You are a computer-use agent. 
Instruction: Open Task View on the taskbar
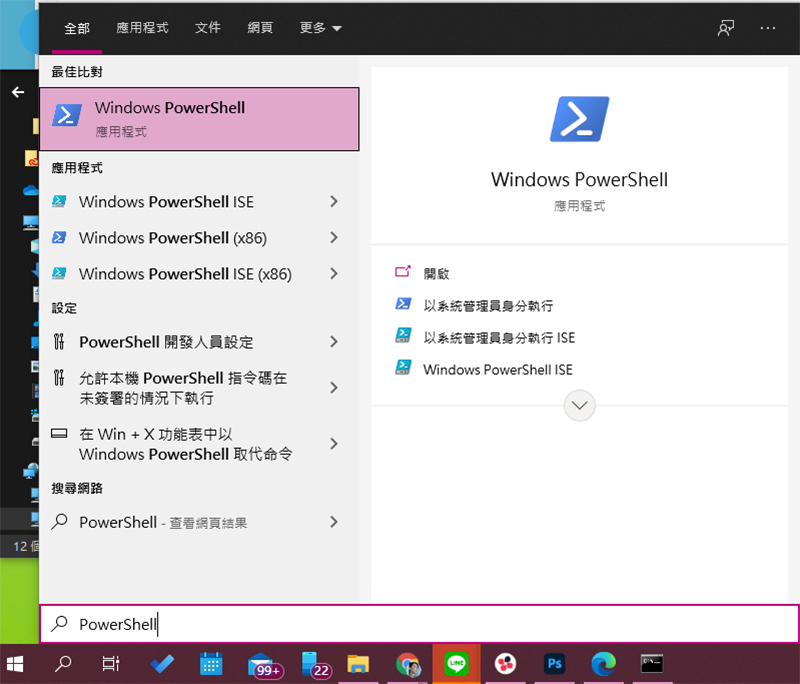coord(111,664)
